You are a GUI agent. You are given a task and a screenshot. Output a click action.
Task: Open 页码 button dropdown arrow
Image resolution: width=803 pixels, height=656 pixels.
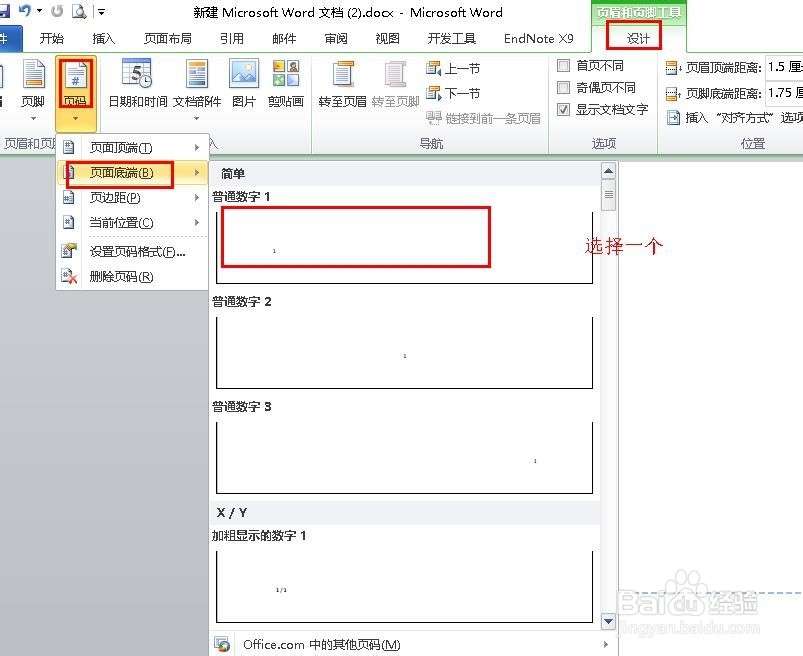pos(75,119)
